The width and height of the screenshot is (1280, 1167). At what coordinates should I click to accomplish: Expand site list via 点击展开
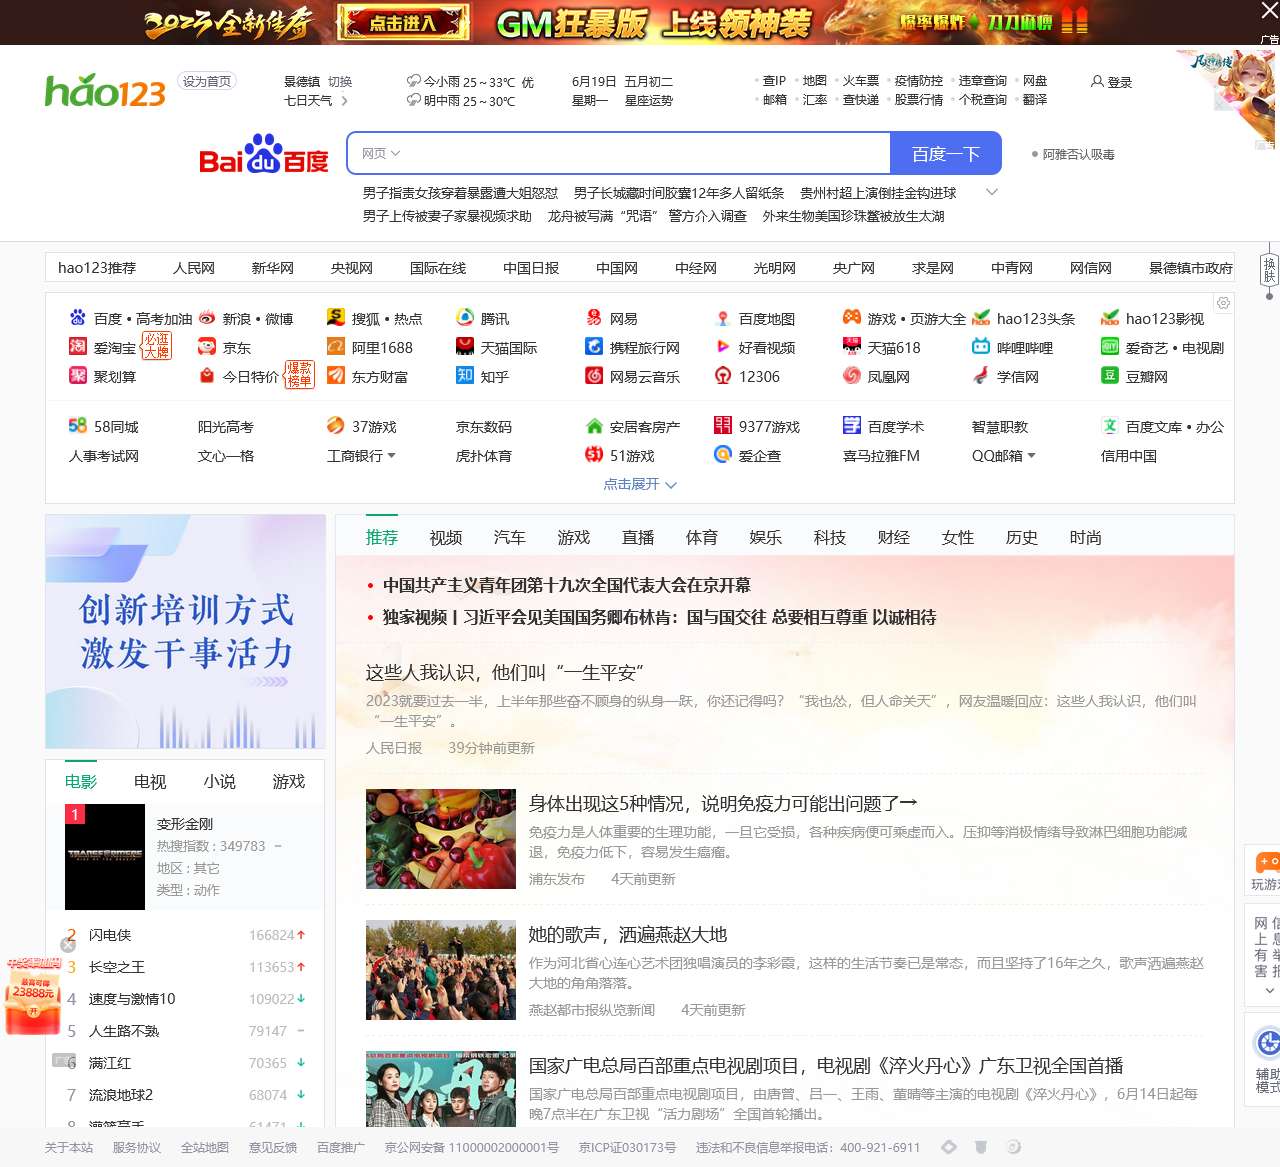click(x=640, y=484)
